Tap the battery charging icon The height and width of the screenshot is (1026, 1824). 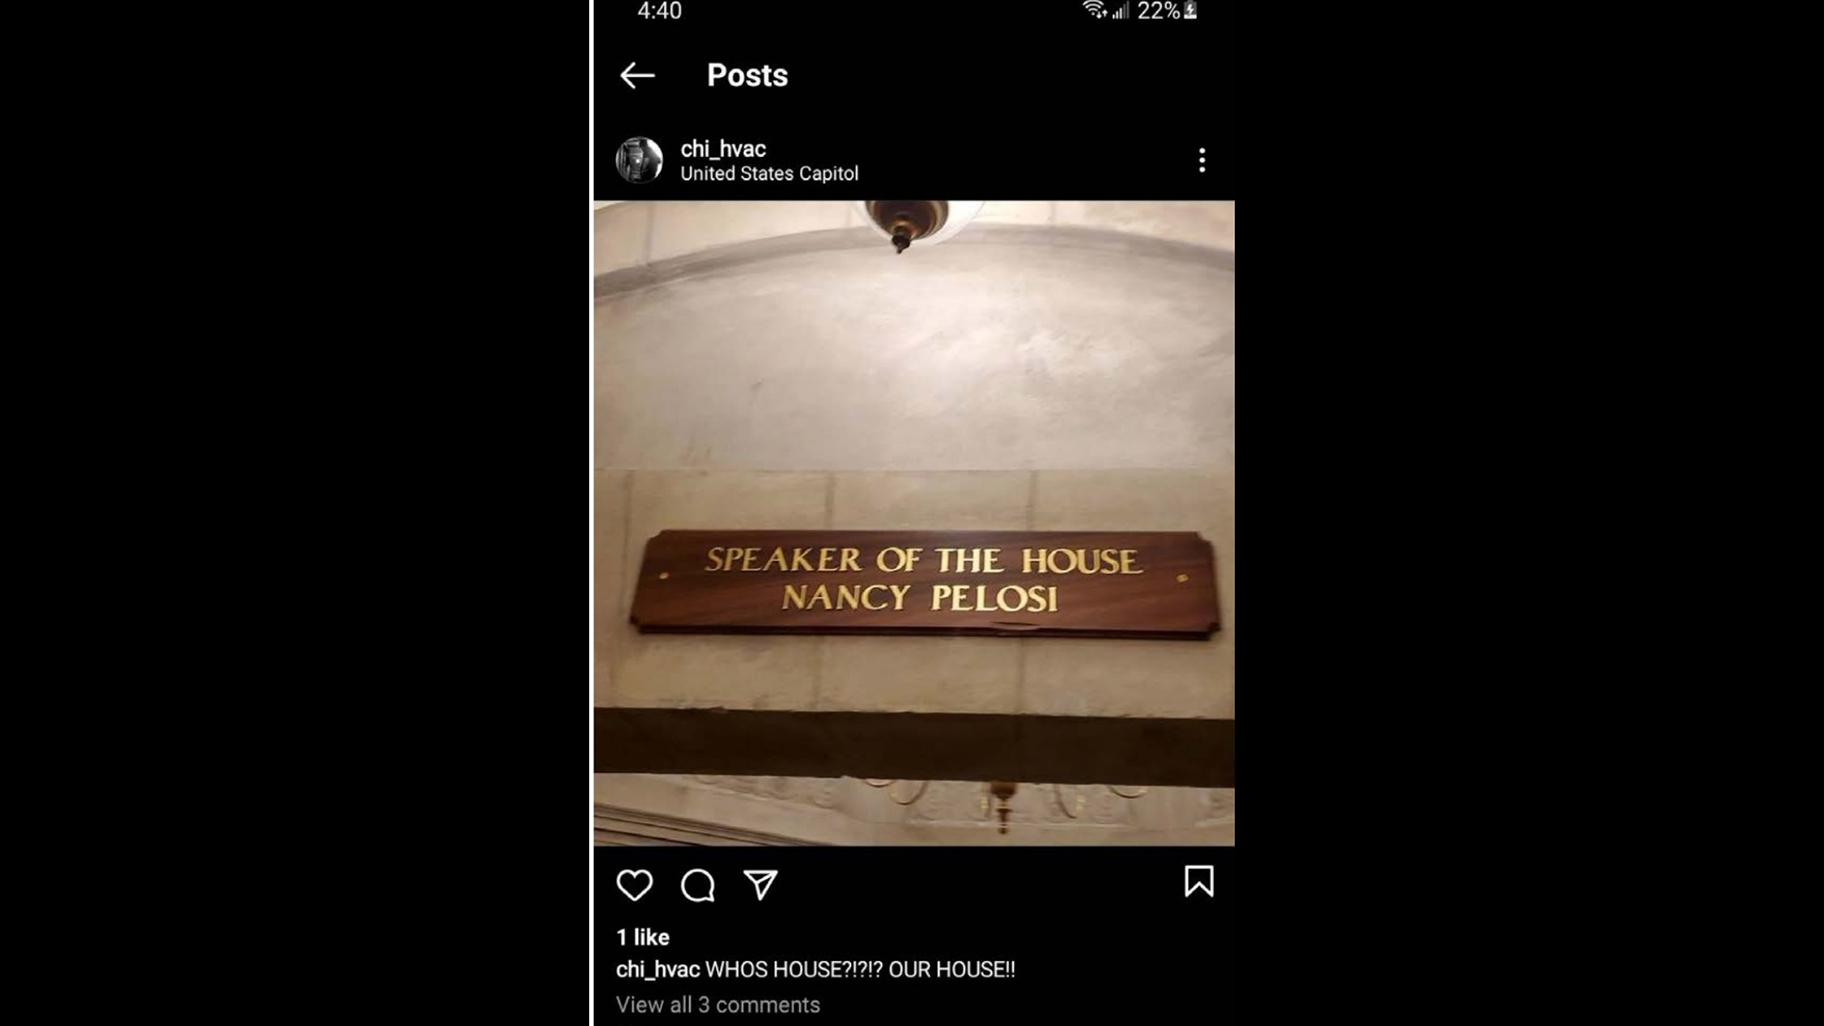coord(1190,10)
